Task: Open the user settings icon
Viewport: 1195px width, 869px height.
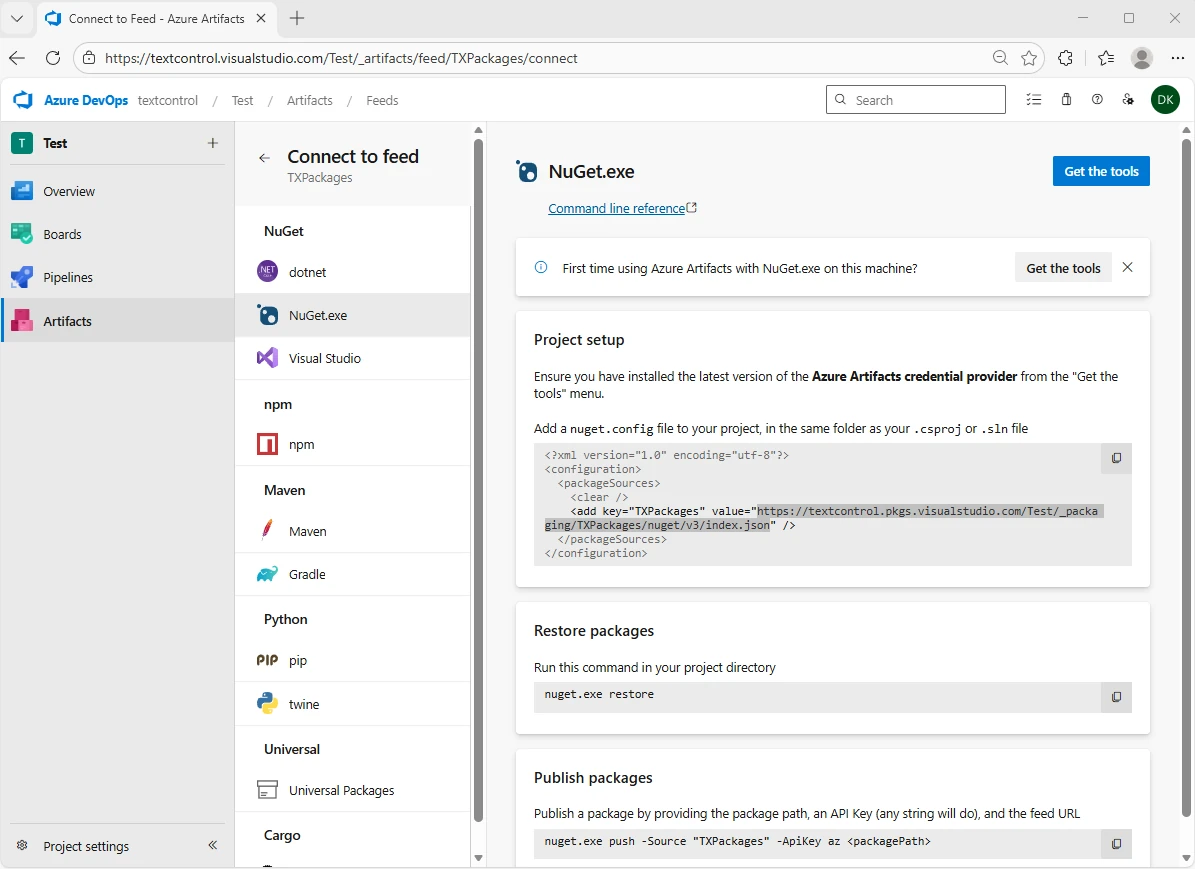Action: pos(1128,100)
